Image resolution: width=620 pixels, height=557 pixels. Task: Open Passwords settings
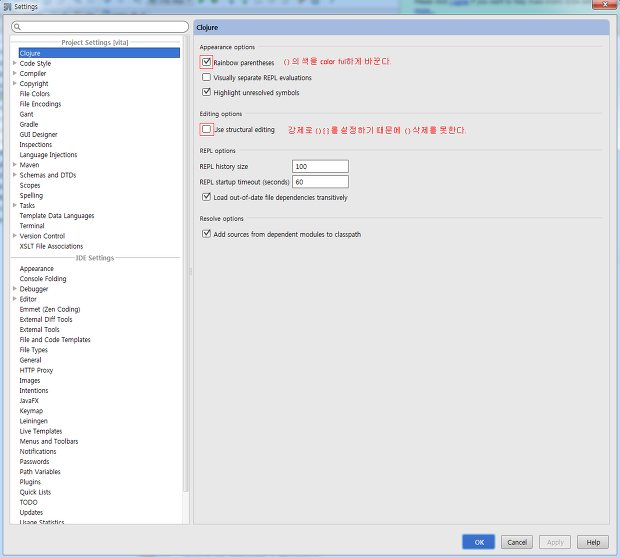34,462
